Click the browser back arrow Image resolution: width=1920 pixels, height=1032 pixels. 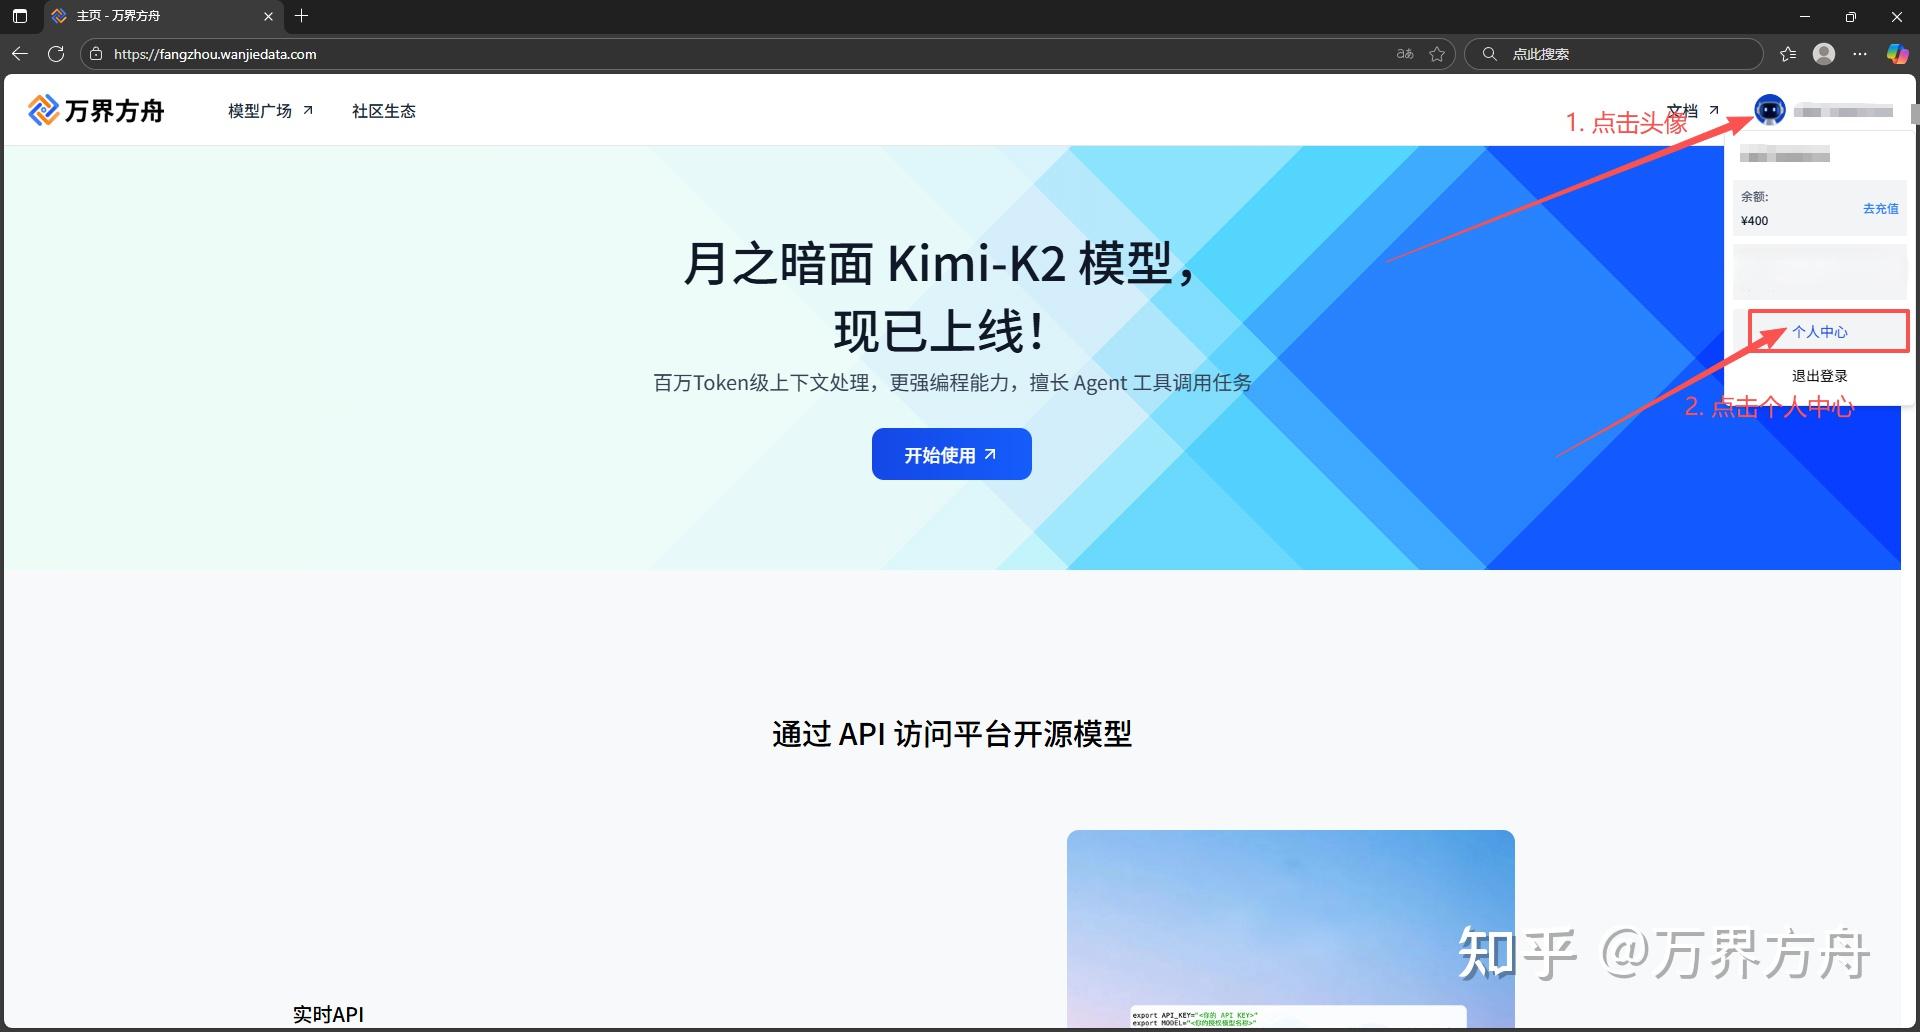(20, 54)
